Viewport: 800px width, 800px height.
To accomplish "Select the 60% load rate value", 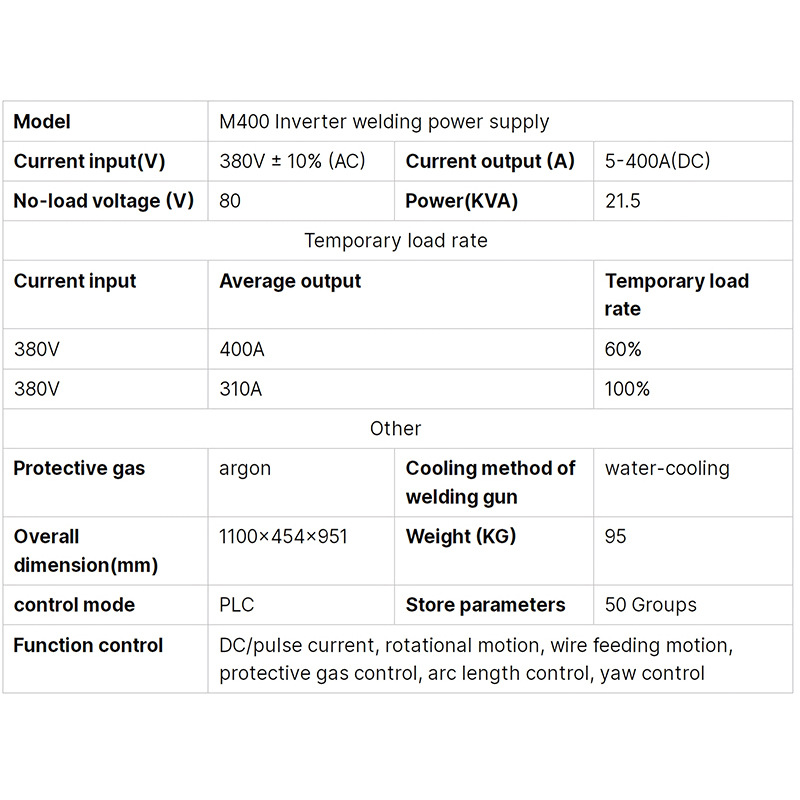I will (x=623, y=349).
